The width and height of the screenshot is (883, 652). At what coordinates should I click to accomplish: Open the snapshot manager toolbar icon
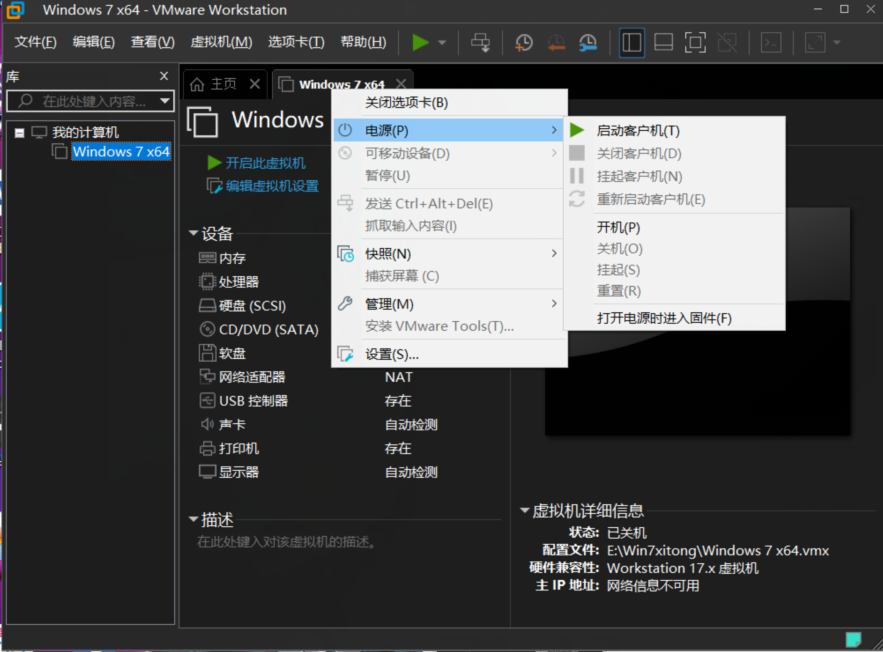tap(588, 42)
